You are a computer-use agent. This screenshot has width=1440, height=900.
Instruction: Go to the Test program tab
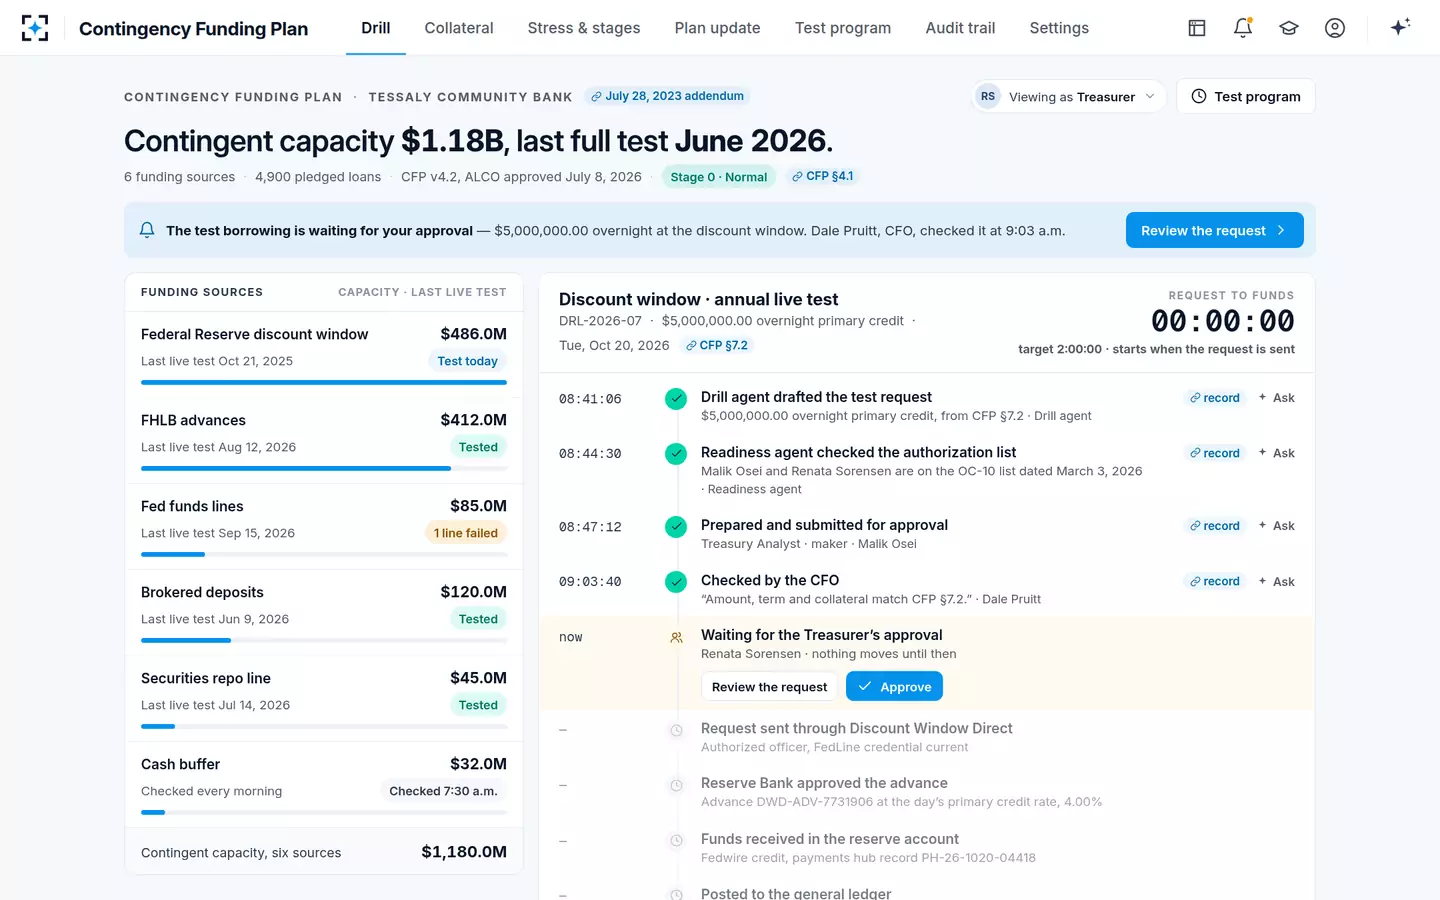click(x=843, y=28)
